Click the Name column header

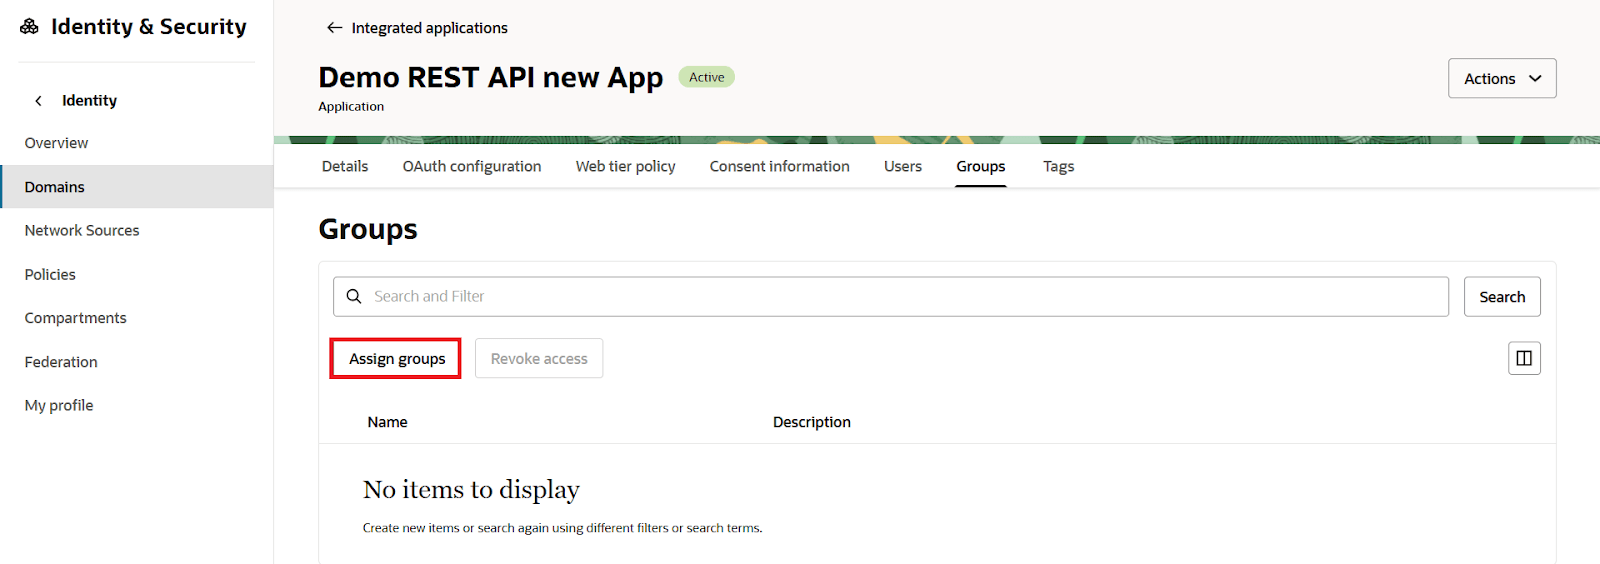[x=387, y=422]
